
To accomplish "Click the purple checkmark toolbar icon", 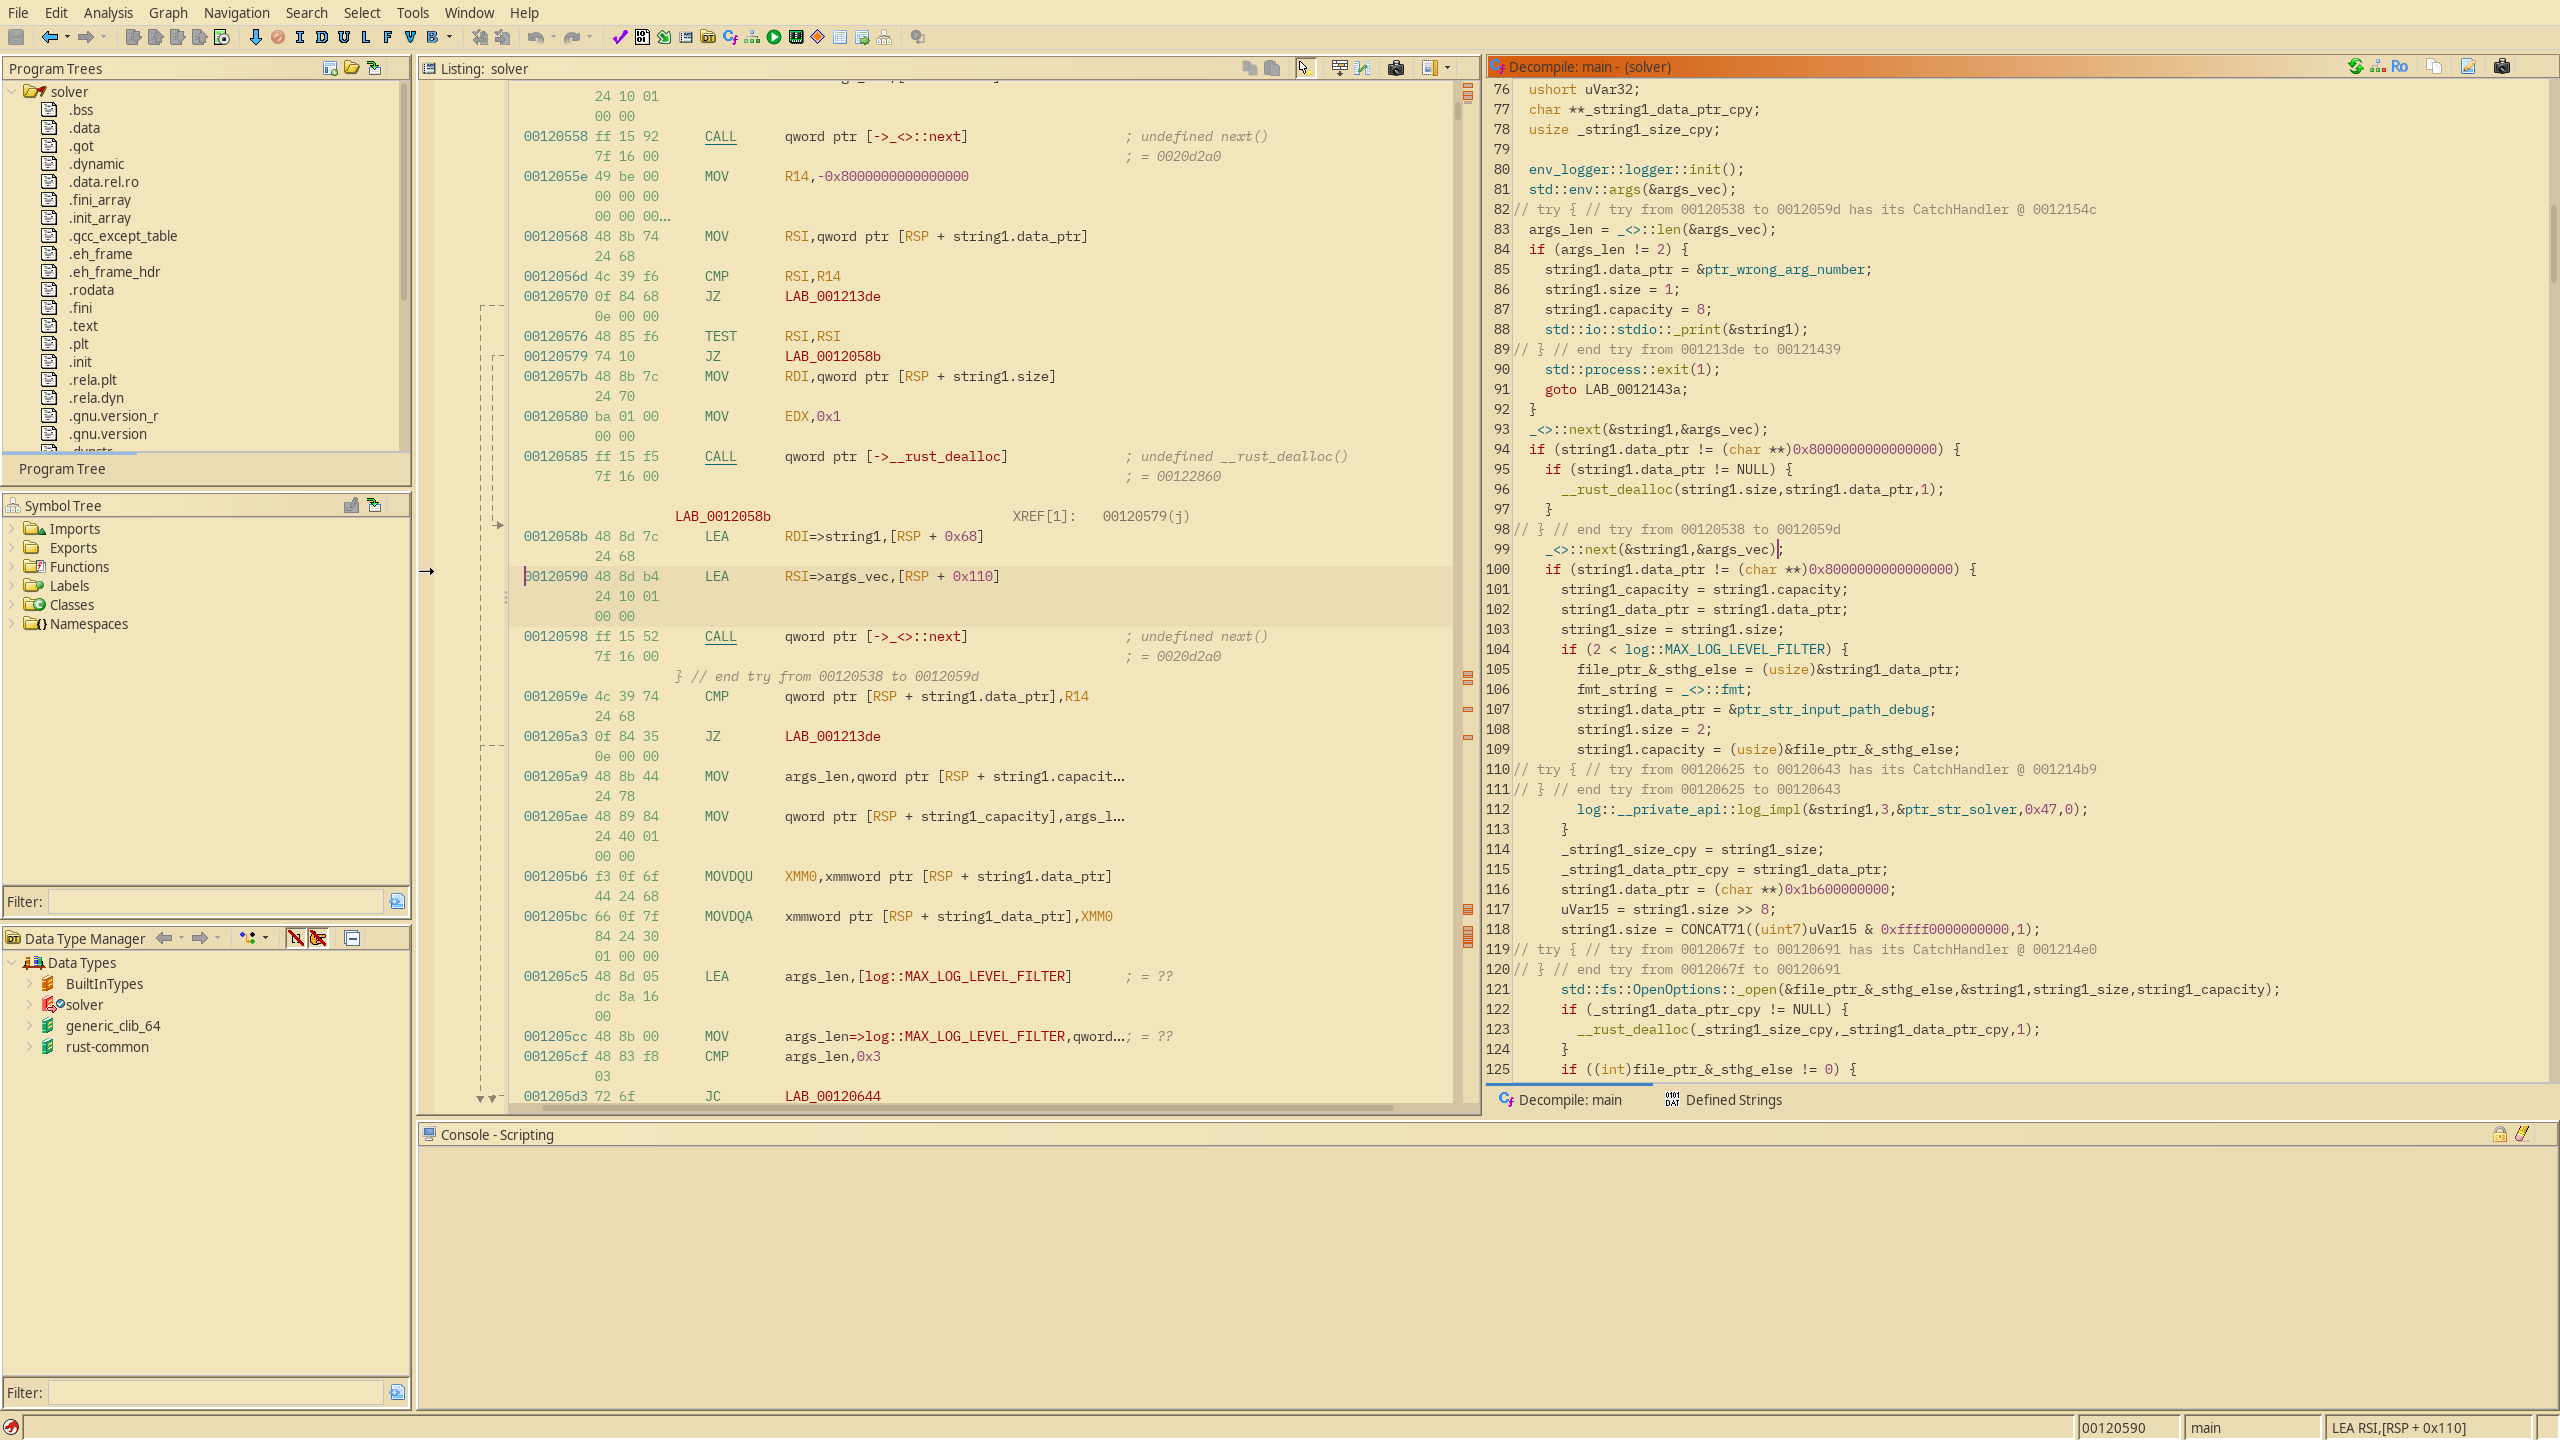I will click(x=620, y=37).
